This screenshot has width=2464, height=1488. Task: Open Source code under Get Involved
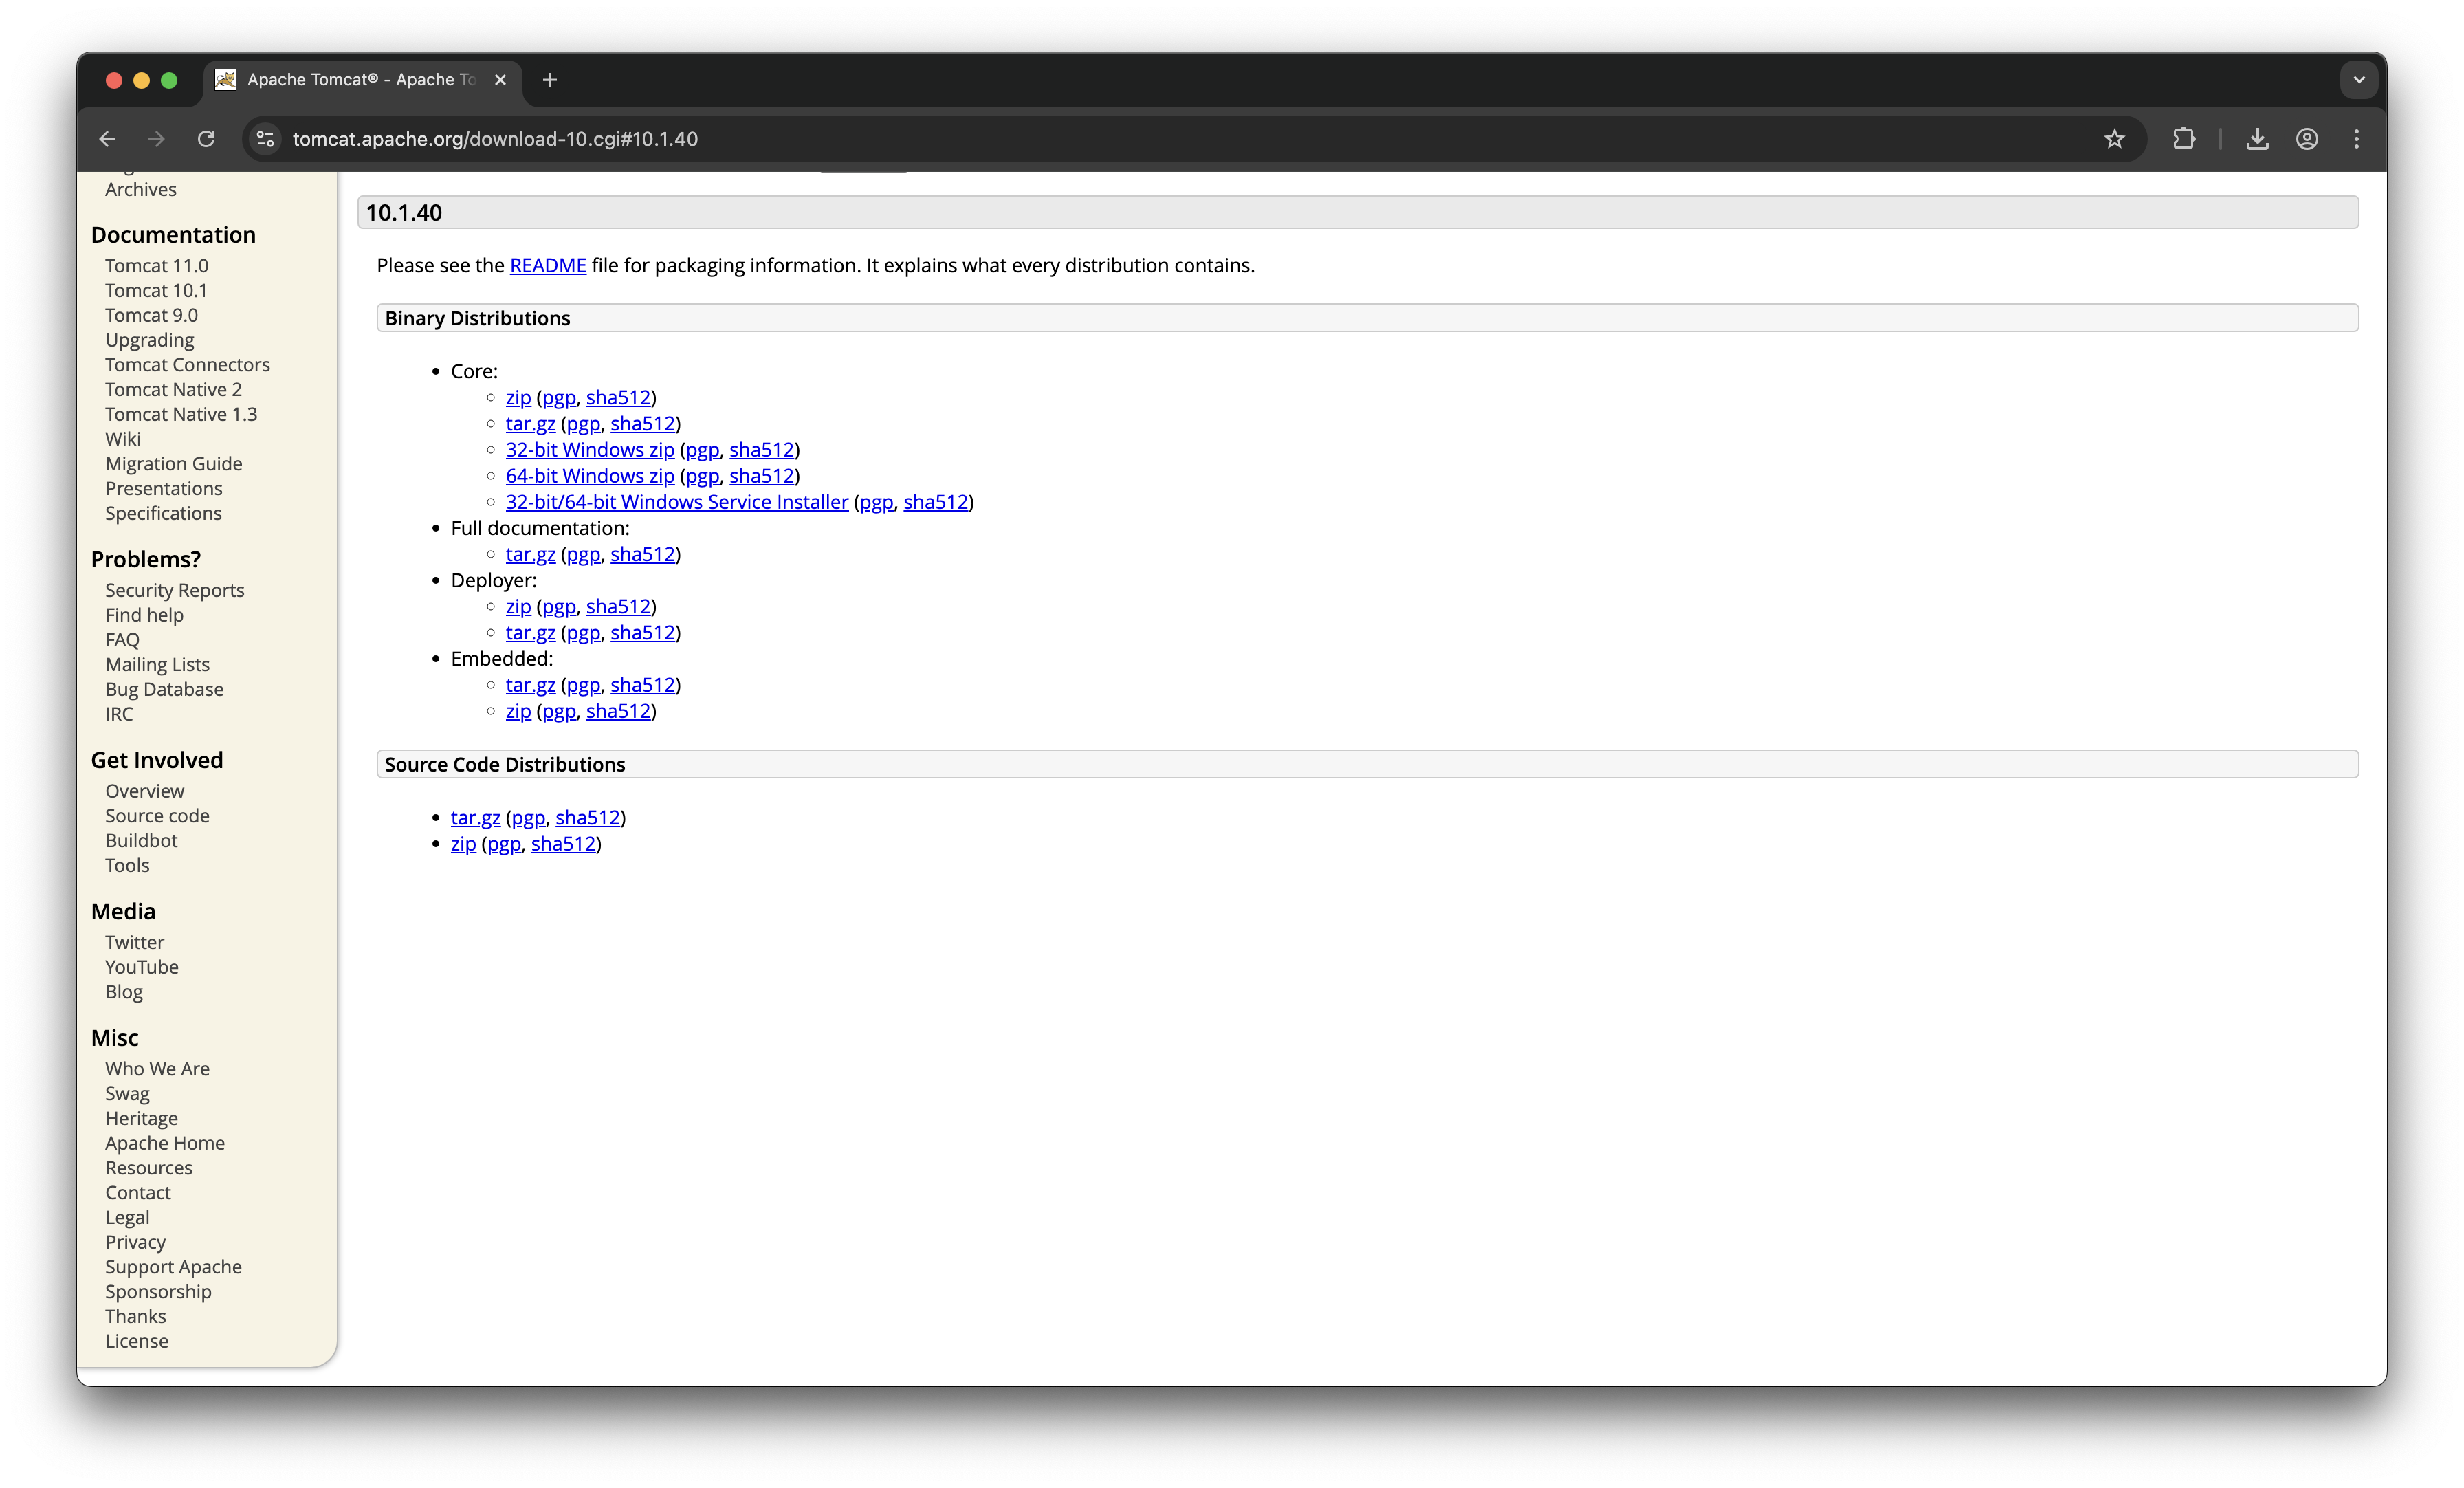[158, 815]
